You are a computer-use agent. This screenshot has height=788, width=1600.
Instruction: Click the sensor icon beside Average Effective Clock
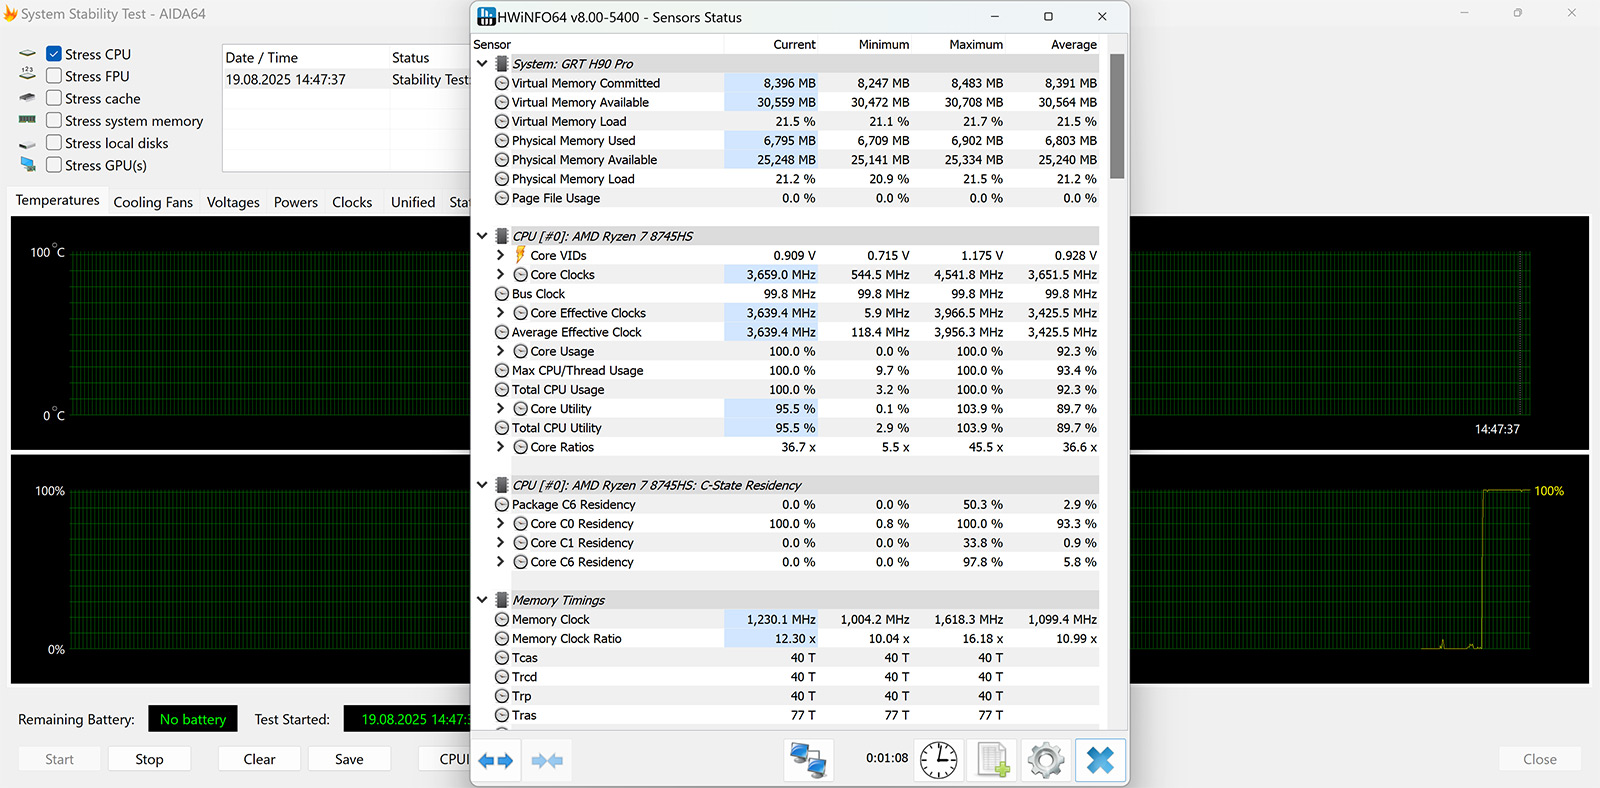(502, 332)
